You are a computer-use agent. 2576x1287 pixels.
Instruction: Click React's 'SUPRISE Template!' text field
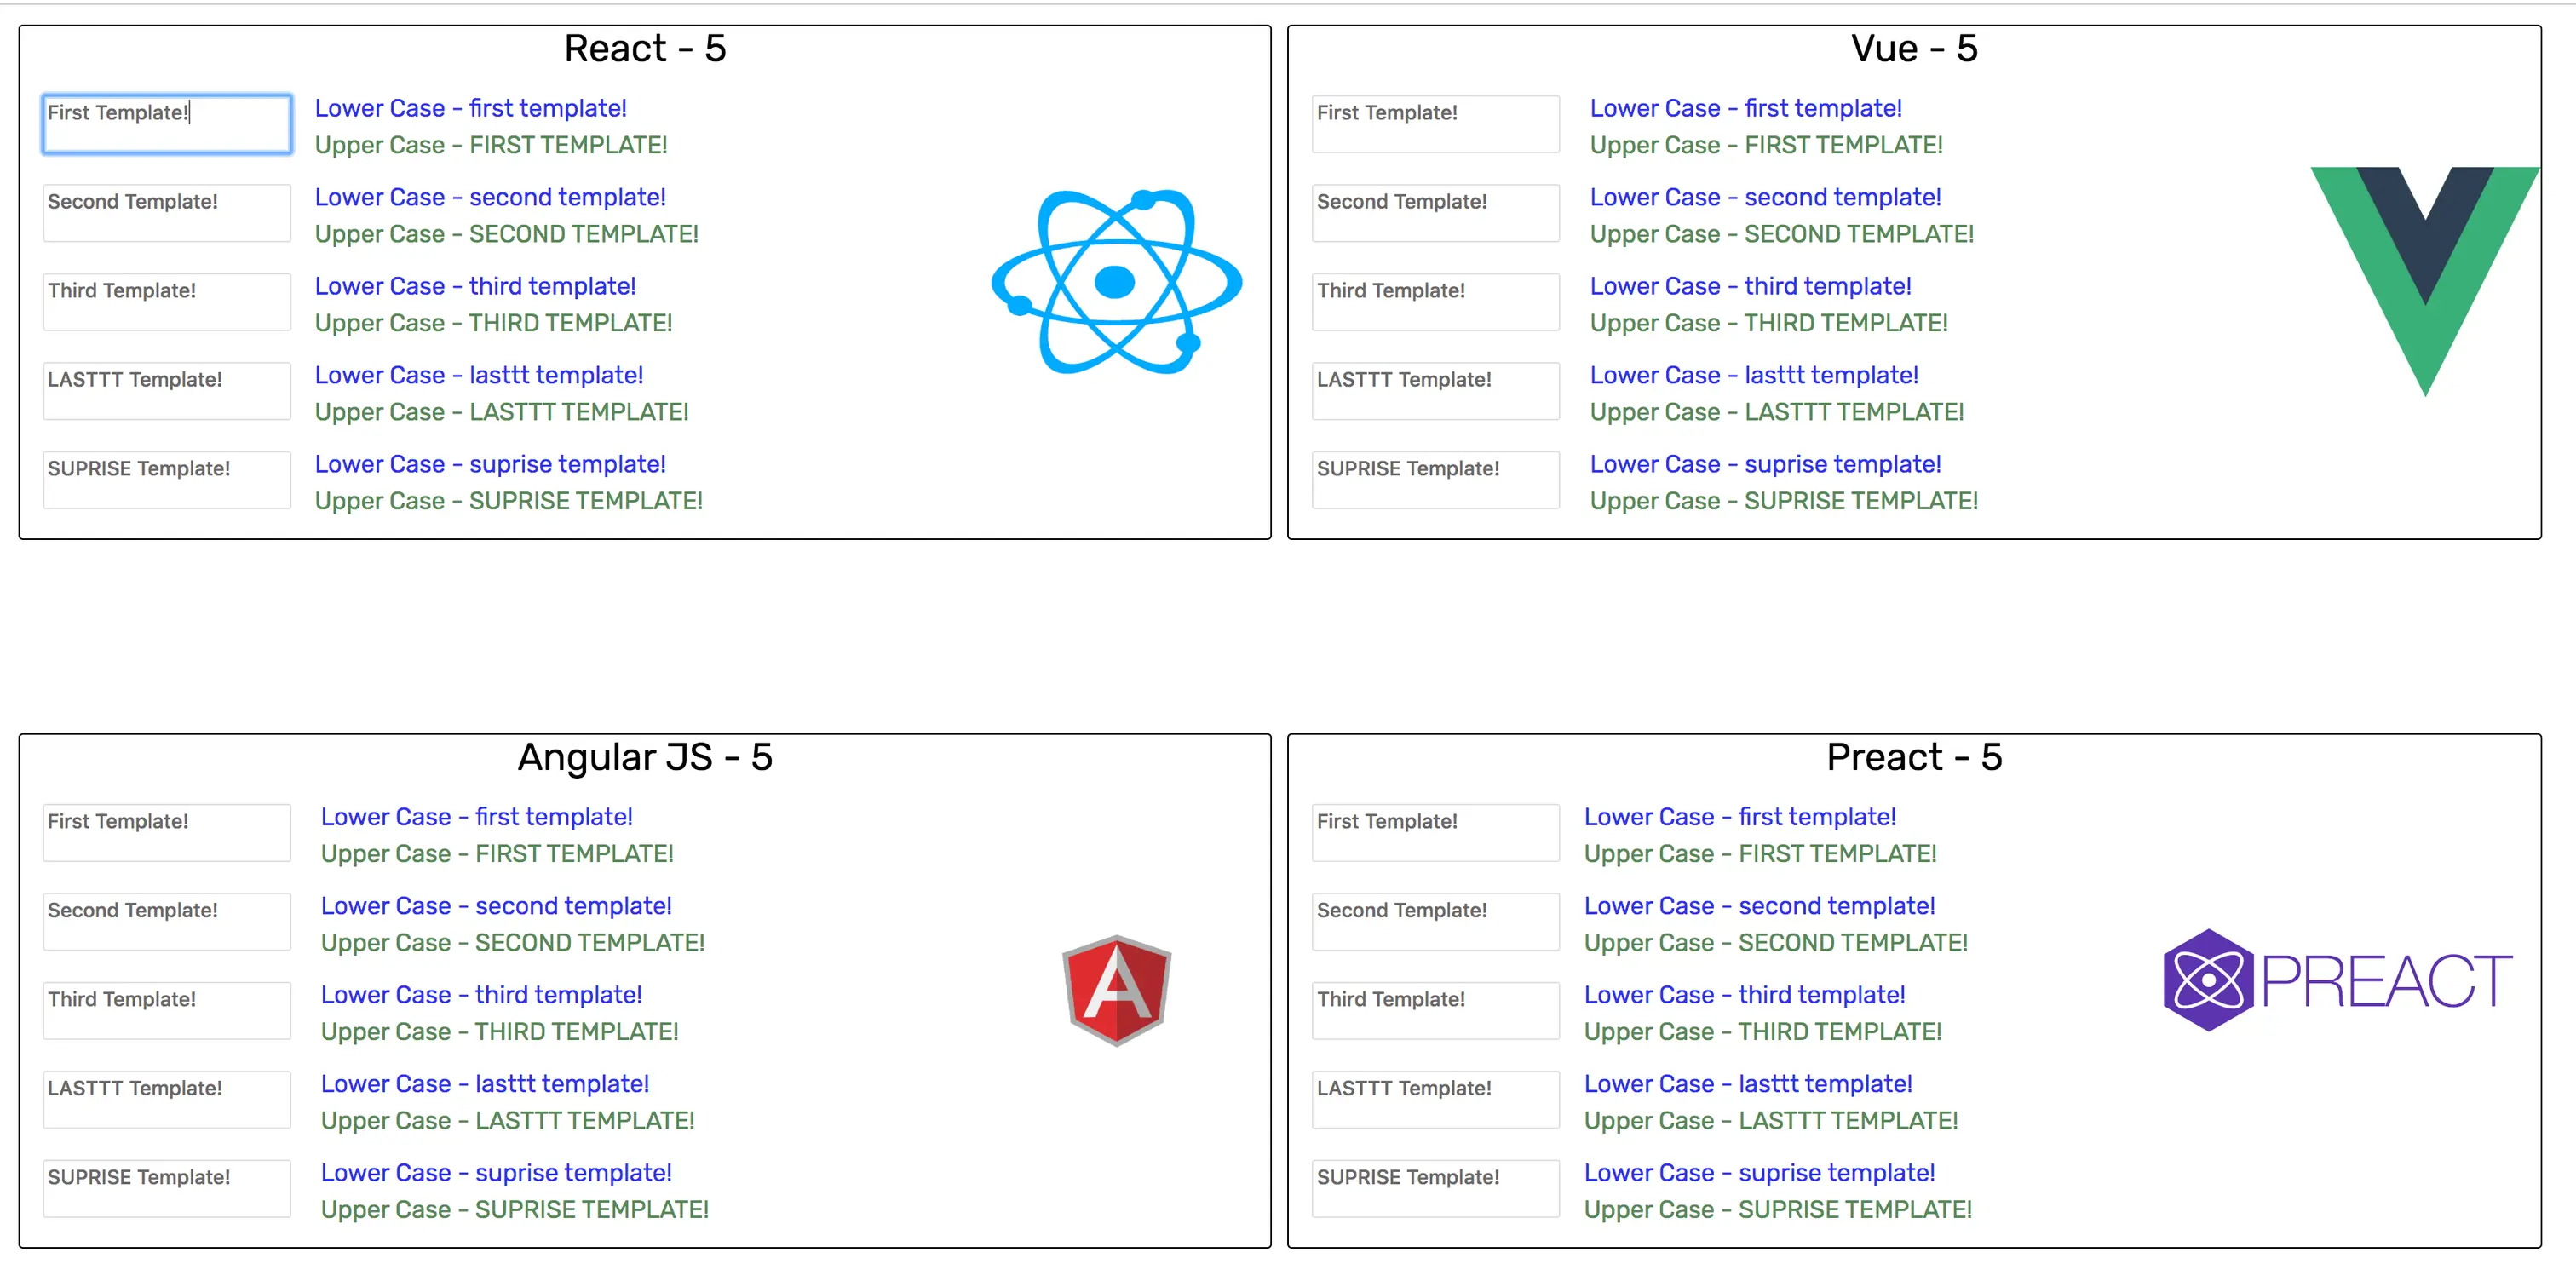pos(167,480)
